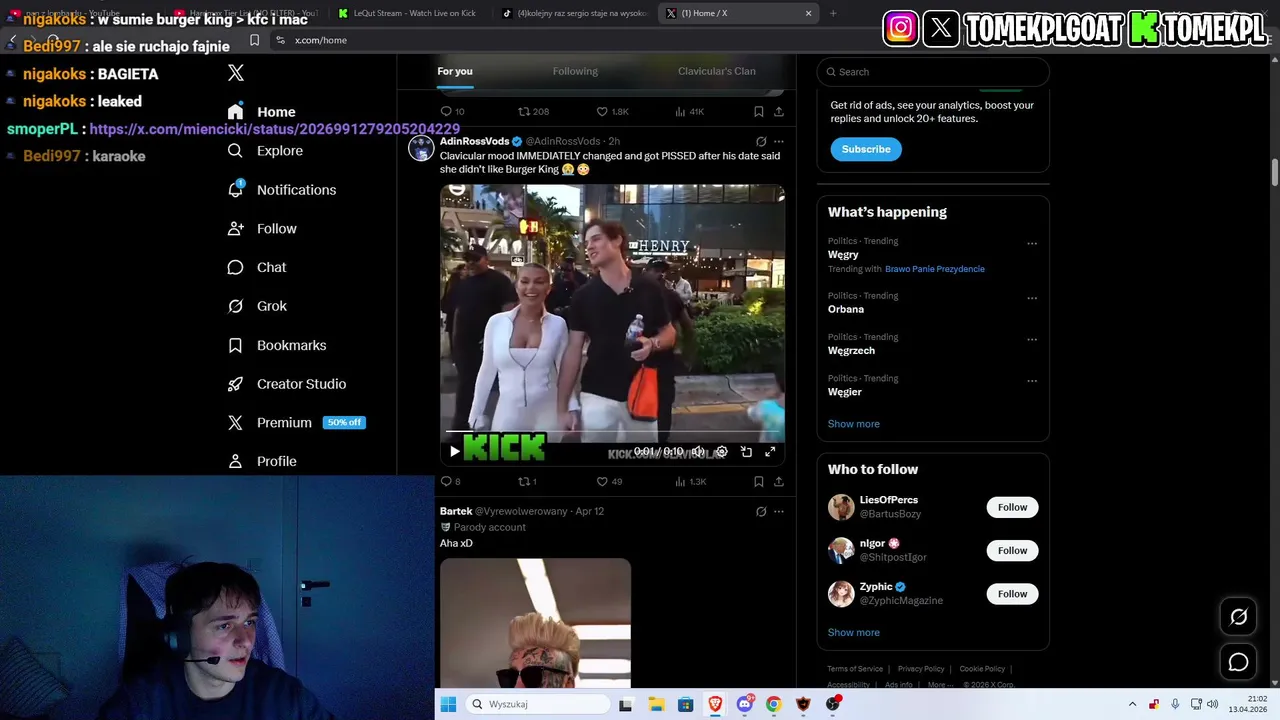Show more under Who to follow

[x=854, y=633]
